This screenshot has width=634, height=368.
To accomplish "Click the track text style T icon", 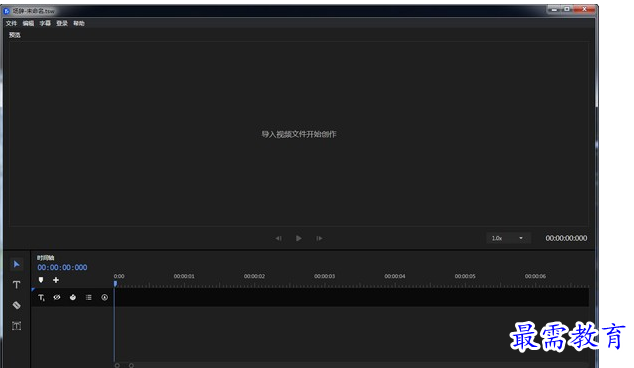I will (41, 298).
